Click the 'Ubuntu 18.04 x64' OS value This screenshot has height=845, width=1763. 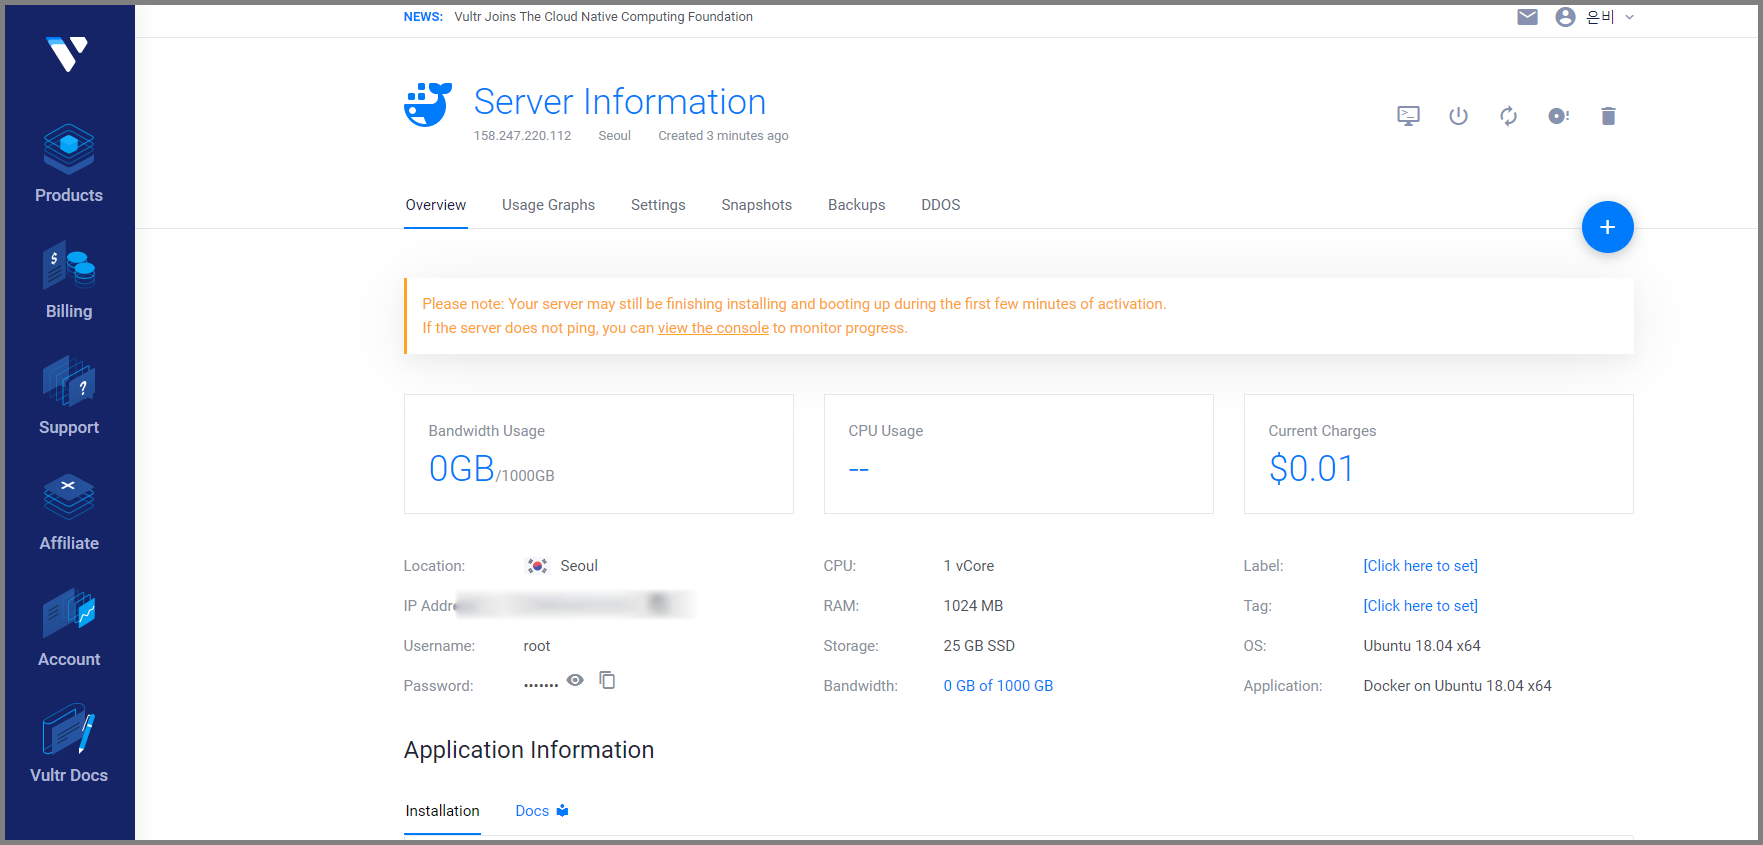pyautogui.click(x=1421, y=646)
